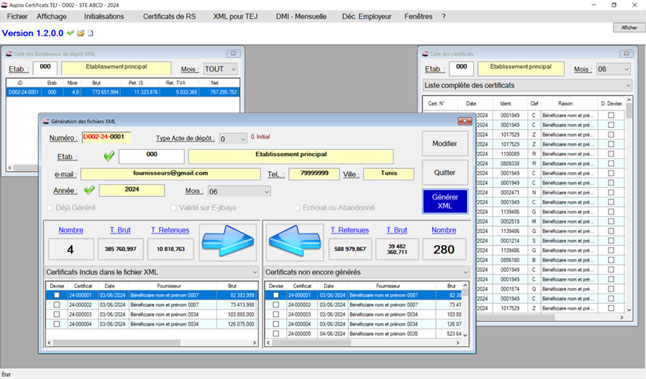Check Devise for included certificate 24-000004
This screenshot has width=646, height=379.
tap(57, 324)
